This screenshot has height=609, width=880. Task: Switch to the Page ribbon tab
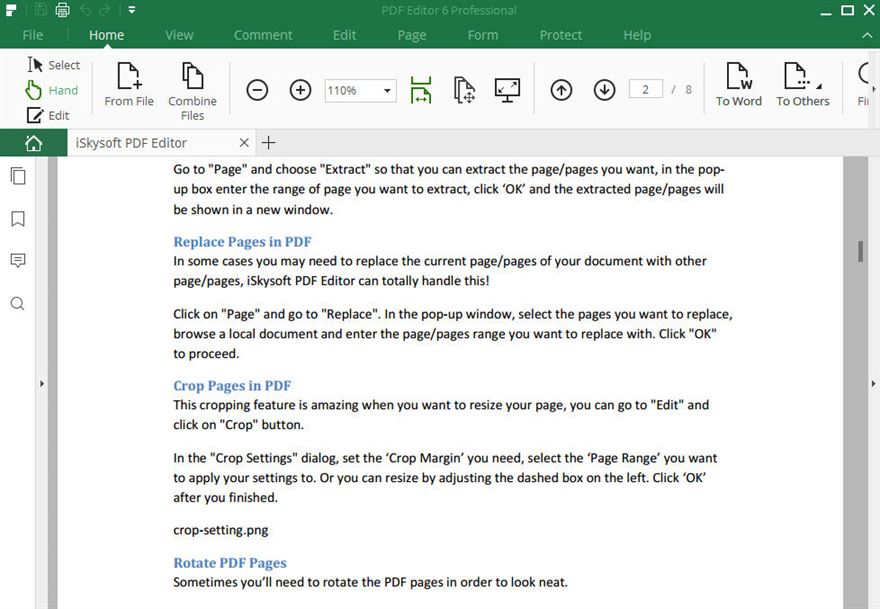pyautogui.click(x=411, y=34)
